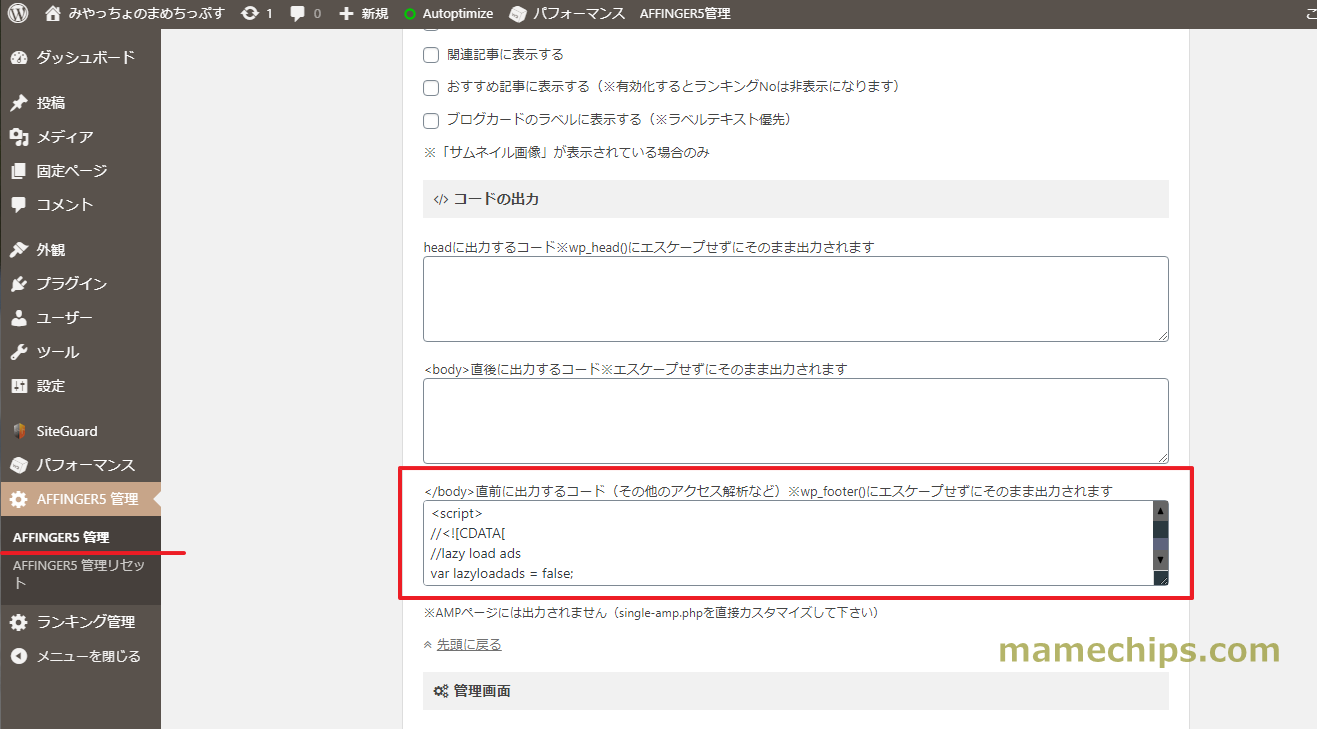Open メディア menu label
The image size is (1317, 729).
[65, 137]
